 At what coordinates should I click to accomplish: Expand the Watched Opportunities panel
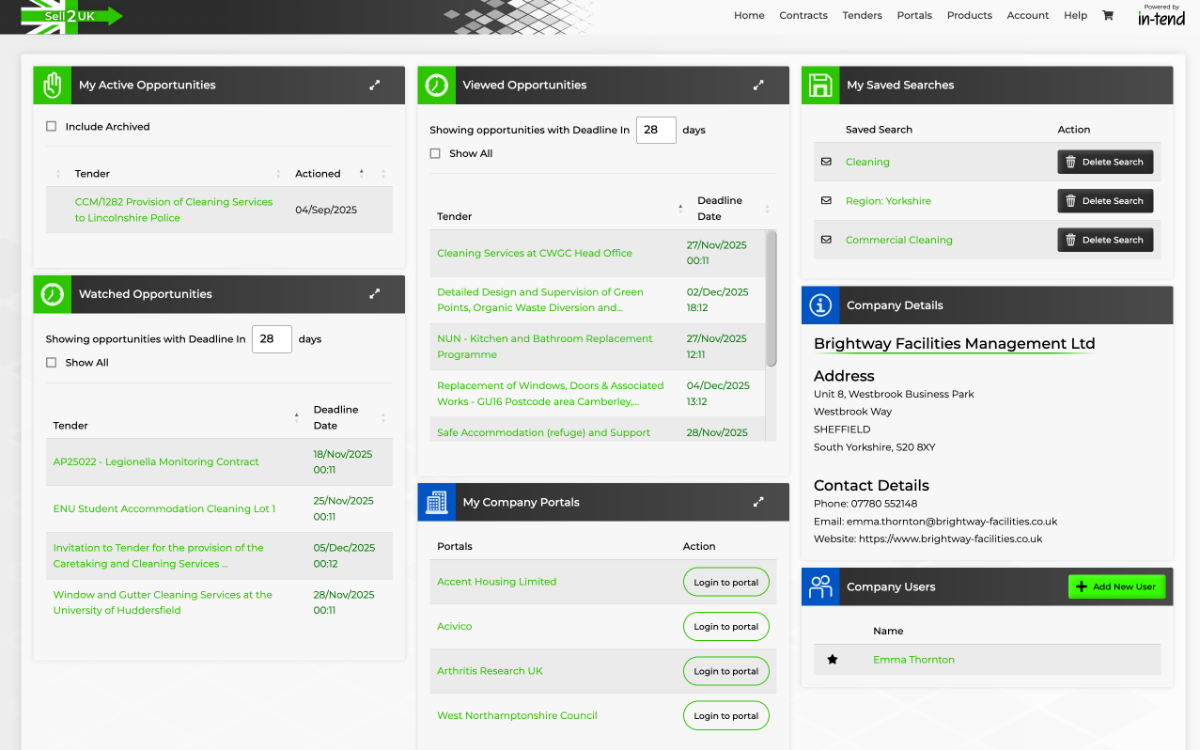coord(374,294)
